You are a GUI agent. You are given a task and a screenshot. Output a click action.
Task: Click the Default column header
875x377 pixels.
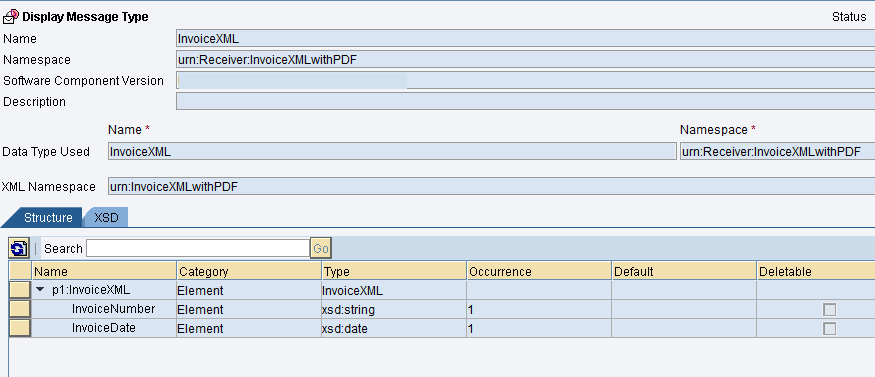pyautogui.click(x=684, y=272)
